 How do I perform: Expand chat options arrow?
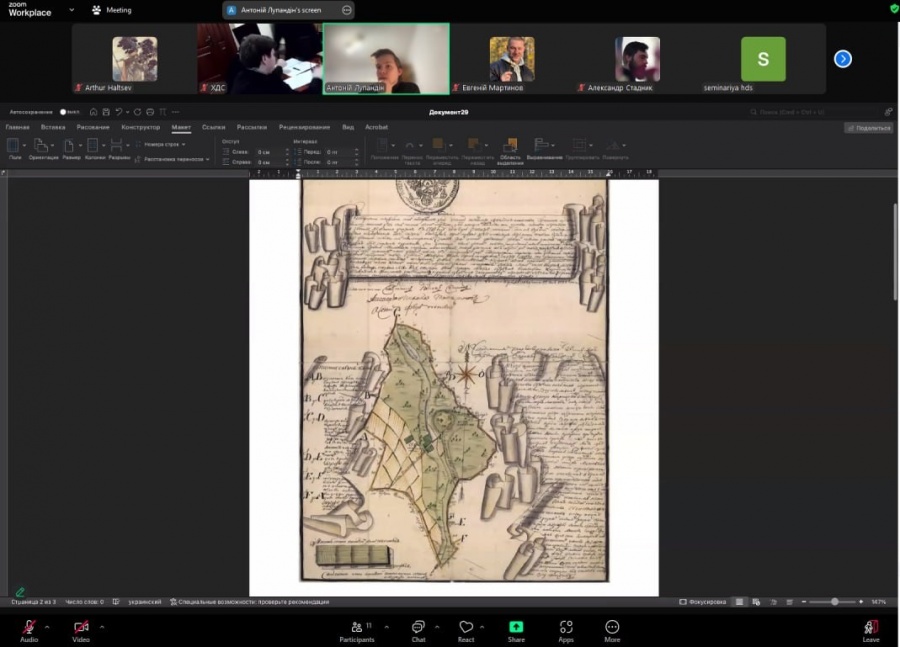pos(437,626)
